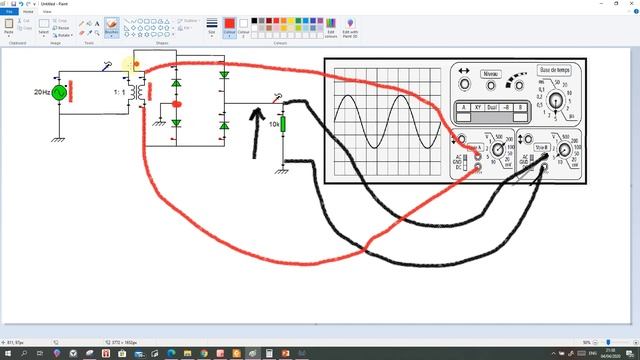640x360 pixels.
Task: Pick the black colour swatch
Action: click(254, 21)
